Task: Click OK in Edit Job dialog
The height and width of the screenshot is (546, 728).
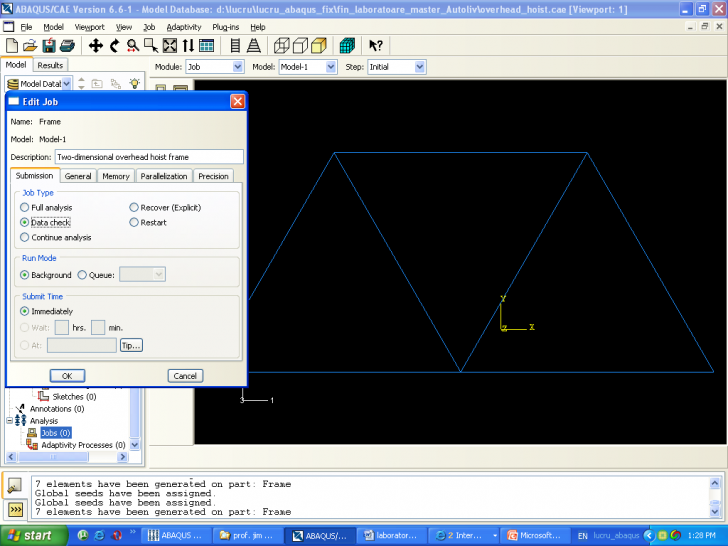Action: [67, 376]
